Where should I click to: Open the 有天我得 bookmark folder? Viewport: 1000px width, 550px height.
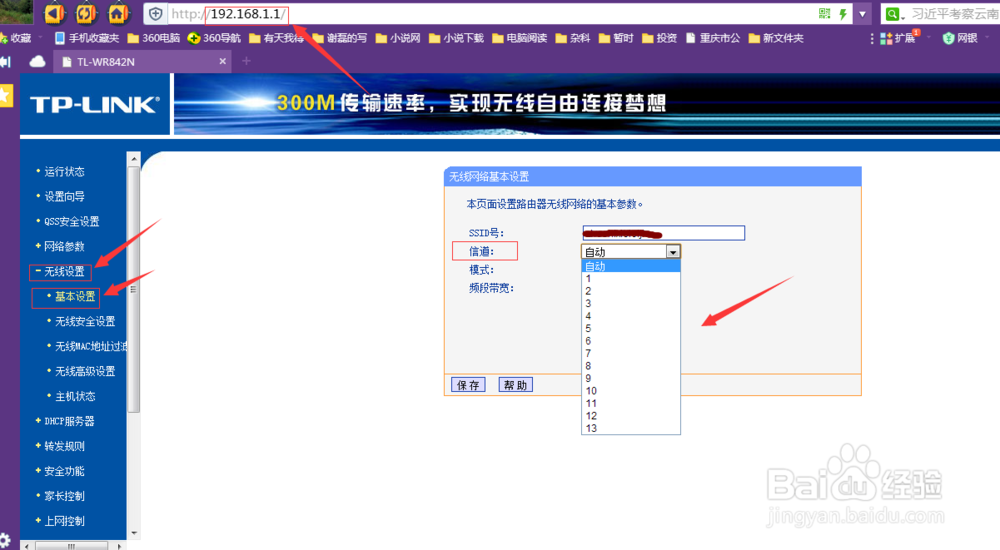click(x=276, y=38)
